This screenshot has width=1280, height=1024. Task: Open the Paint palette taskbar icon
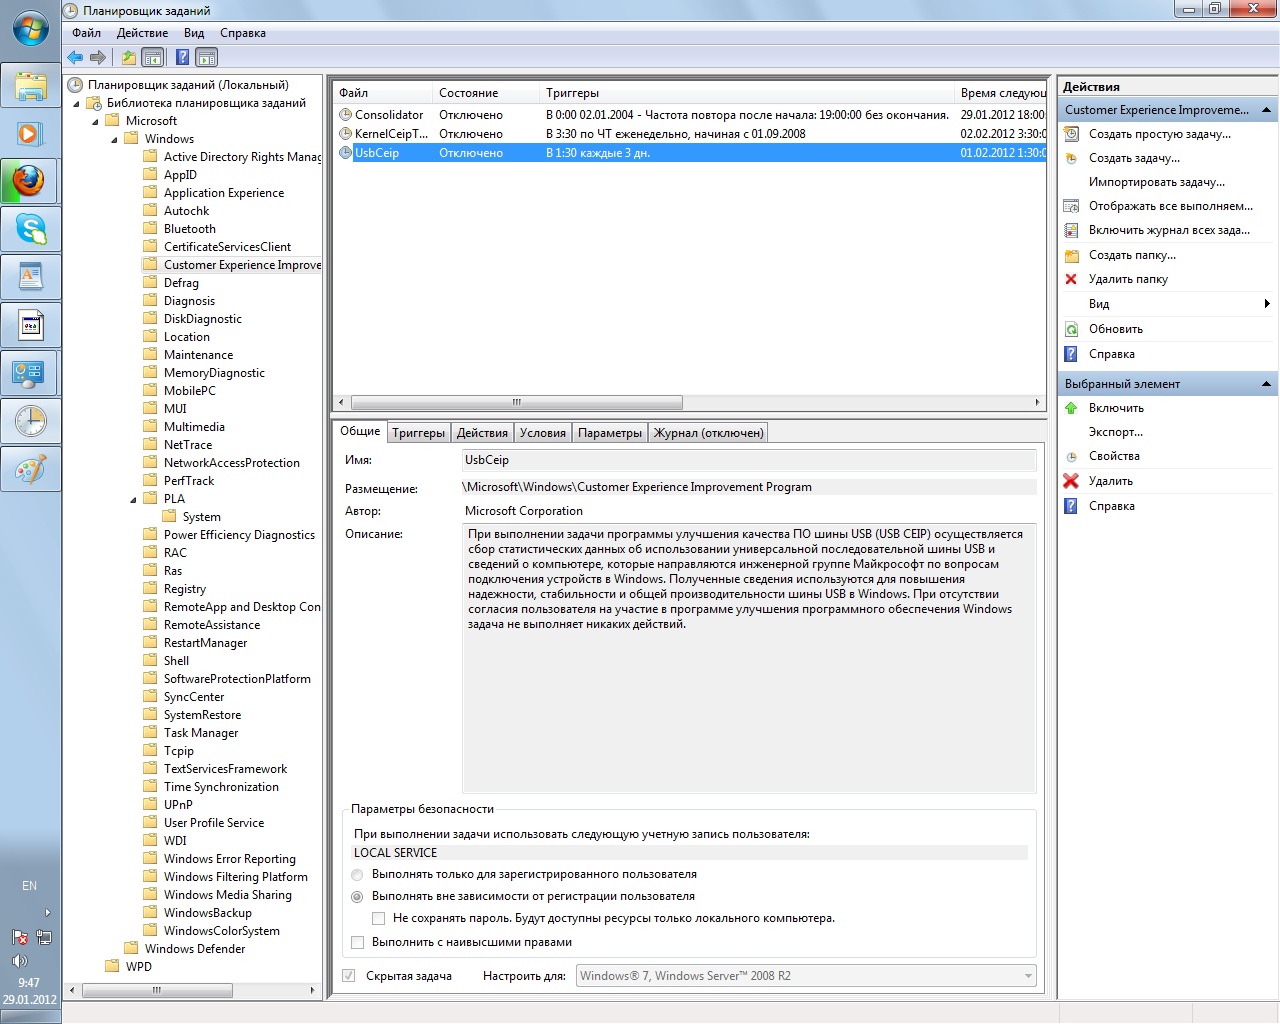tap(30, 469)
